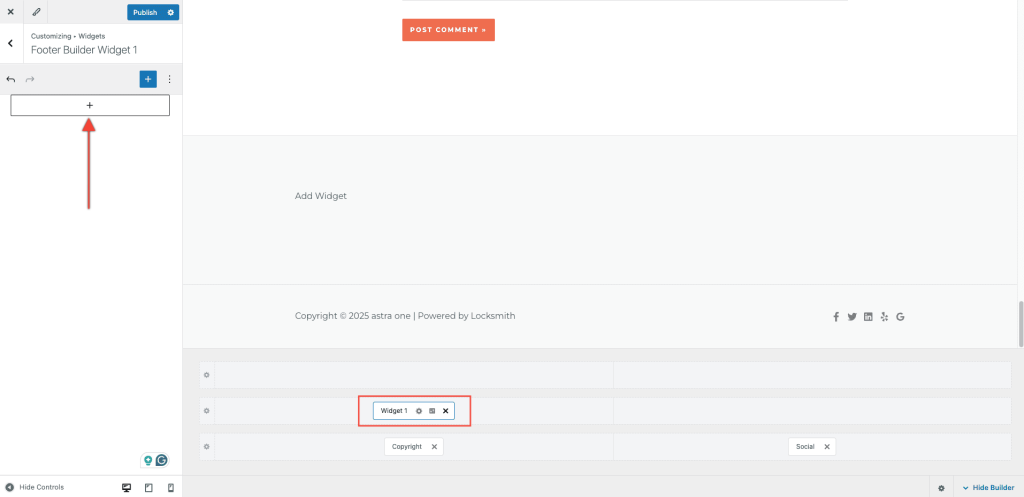Click the Footer Builder Widget 1 heading
The height and width of the screenshot is (497, 1024).
tap(84, 50)
